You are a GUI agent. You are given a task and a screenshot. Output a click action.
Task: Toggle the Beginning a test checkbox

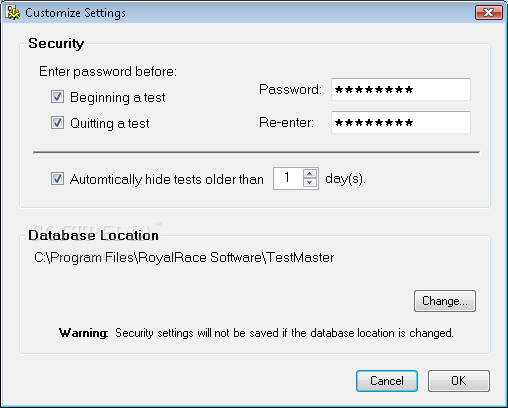57,97
